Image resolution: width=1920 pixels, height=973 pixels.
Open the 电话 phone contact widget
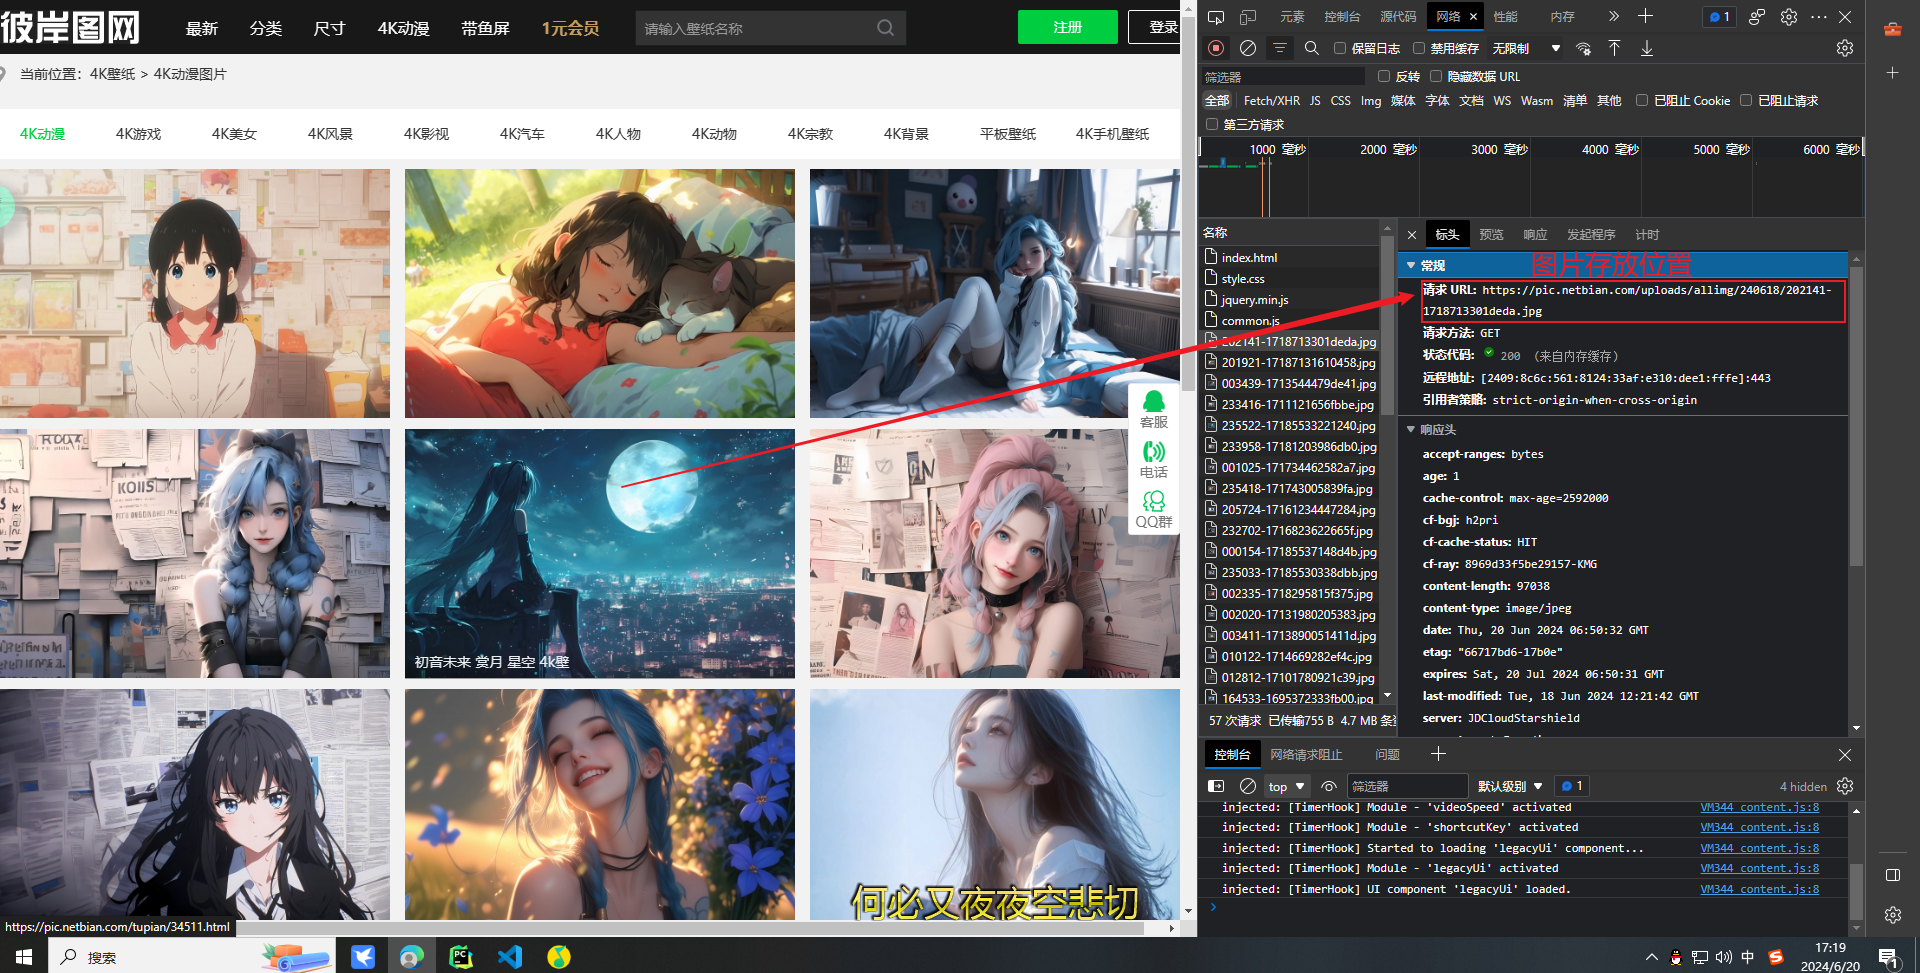coord(1154,460)
